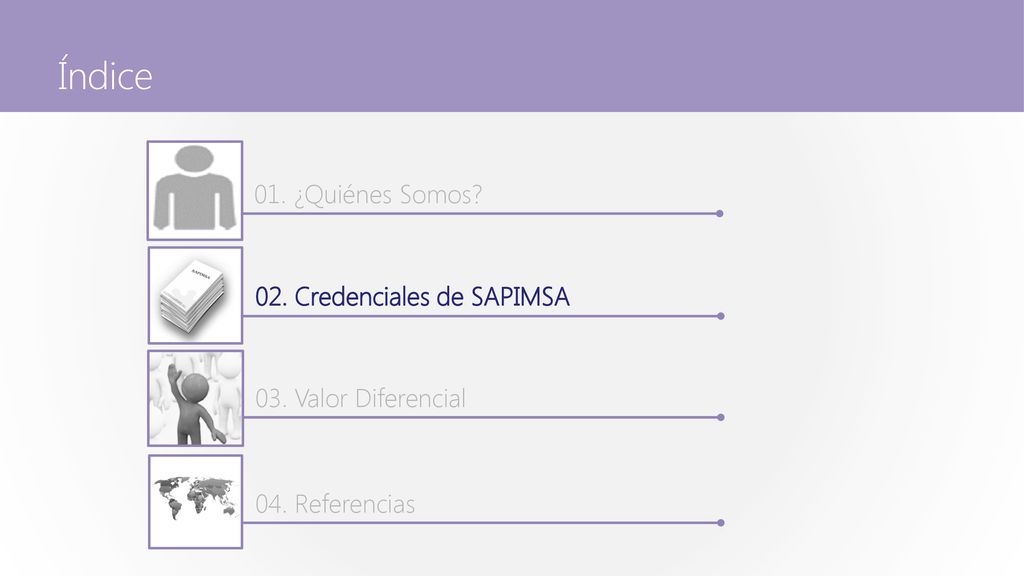
Task: Click the underline beneath Credenciales de SAPIMSA
Action: pos(480,316)
